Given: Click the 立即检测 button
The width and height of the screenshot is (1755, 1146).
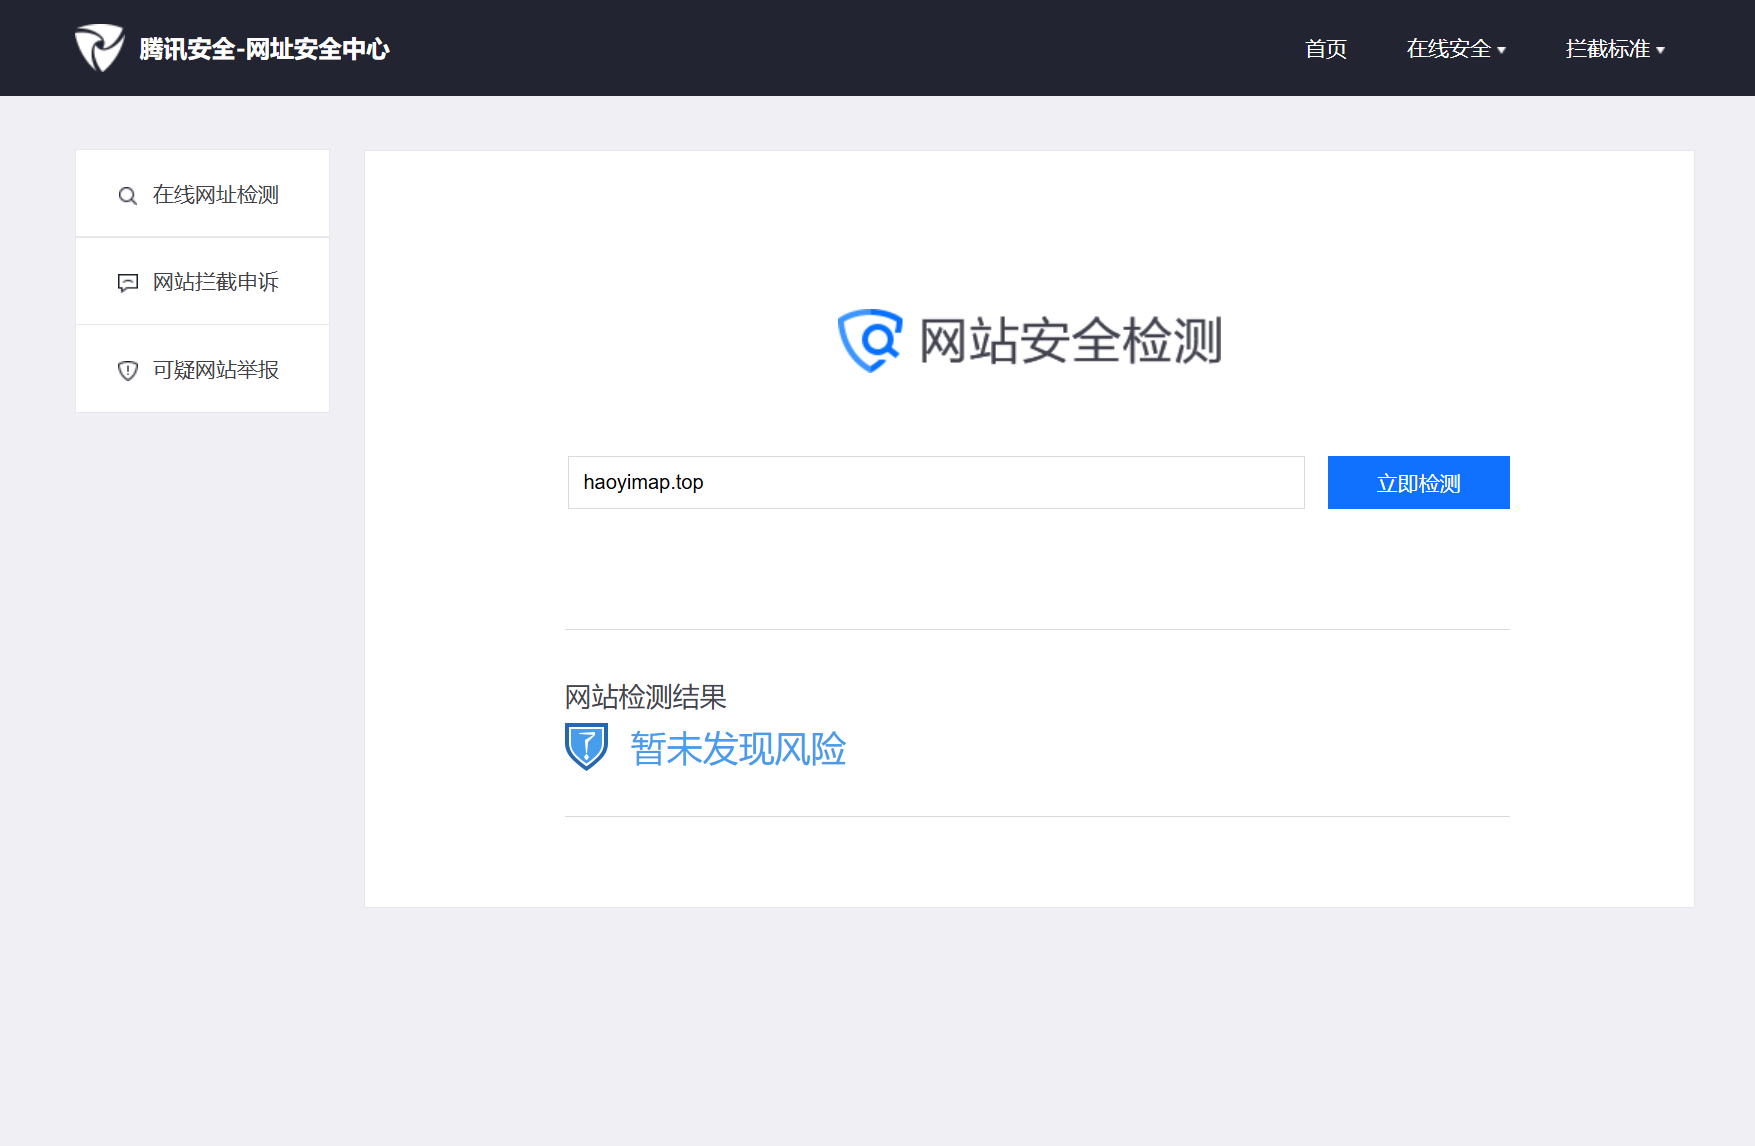Looking at the screenshot, I should coord(1418,482).
